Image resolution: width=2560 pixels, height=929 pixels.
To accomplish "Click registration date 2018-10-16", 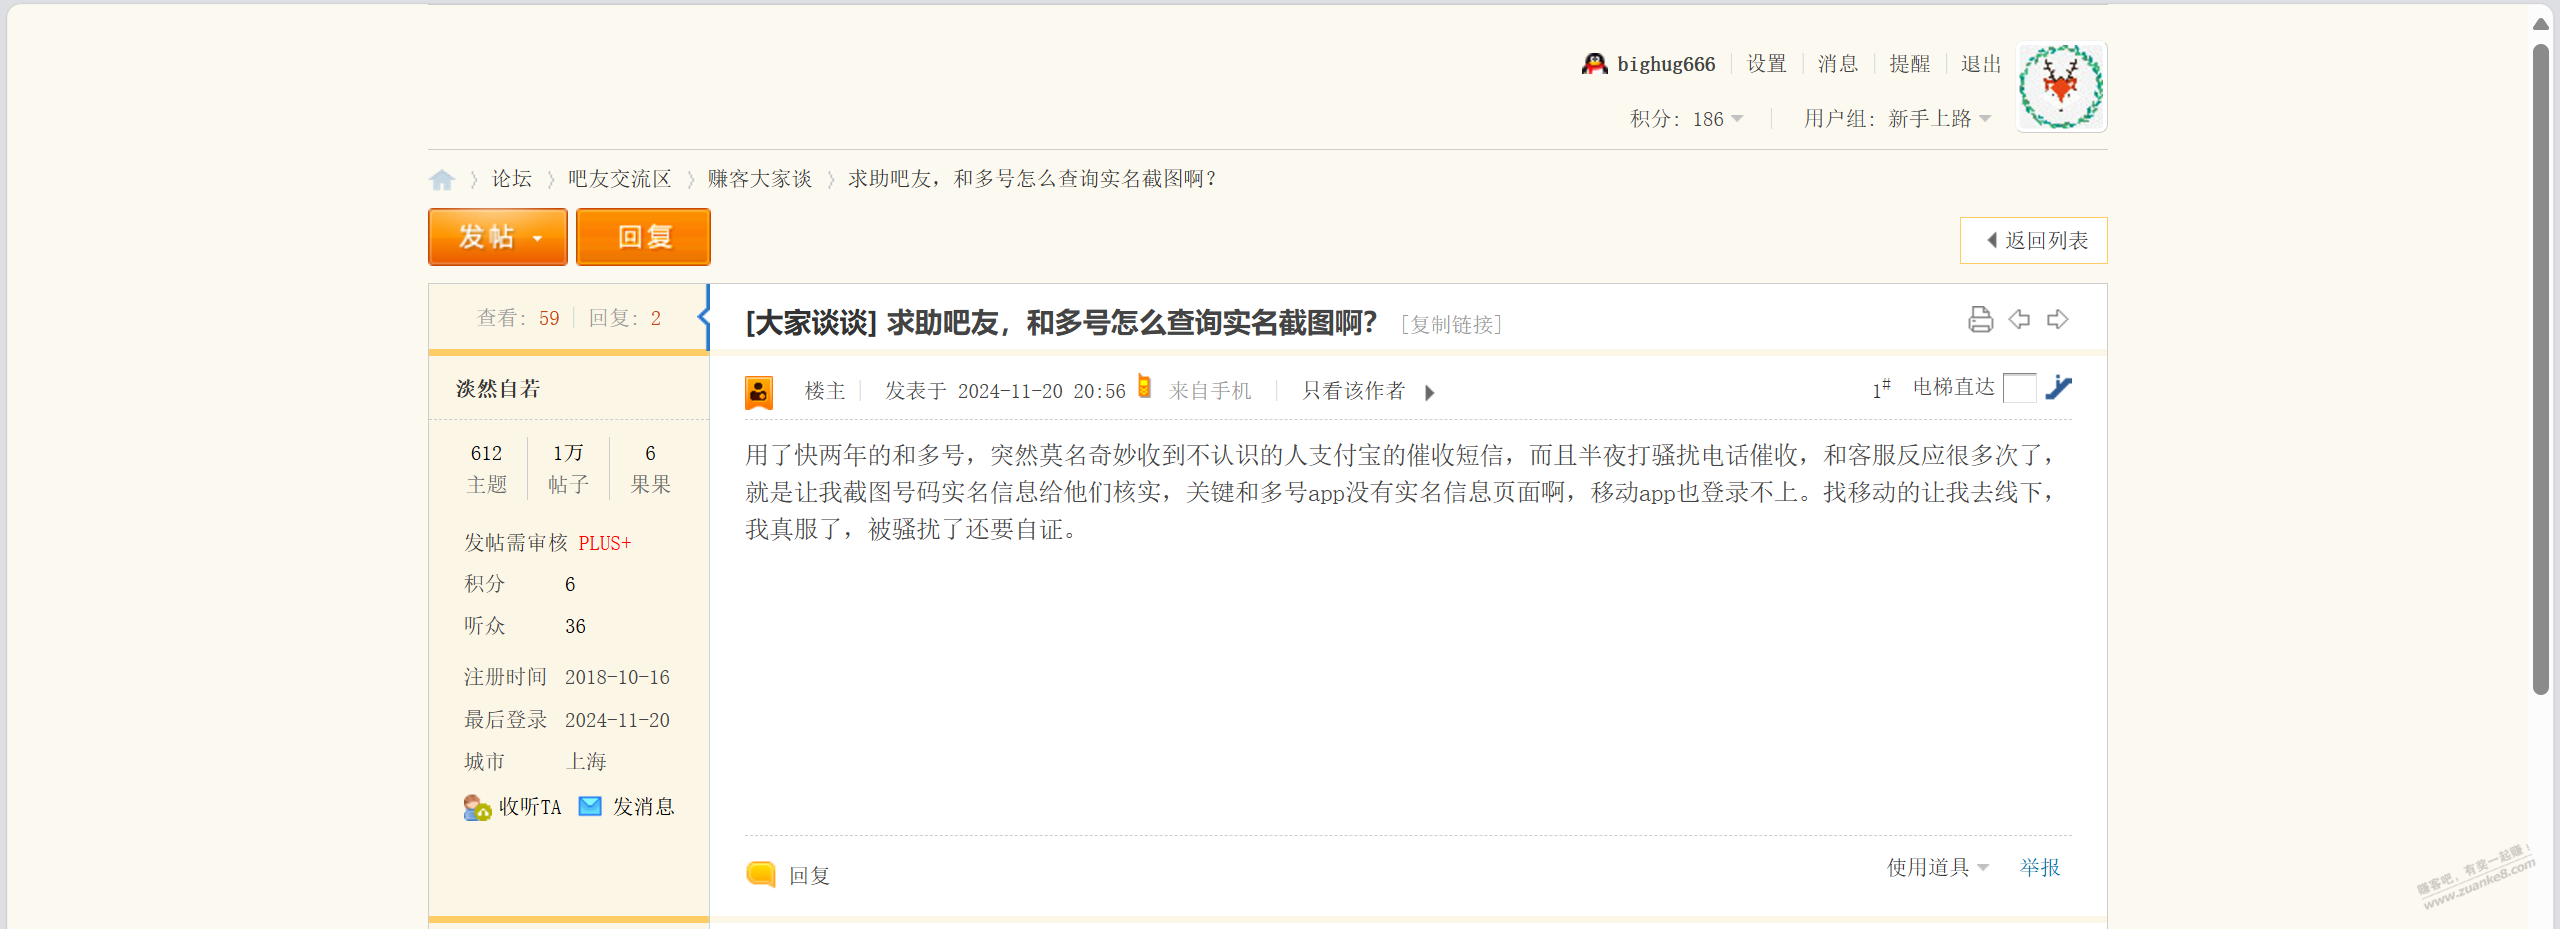I will click(617, 677).
